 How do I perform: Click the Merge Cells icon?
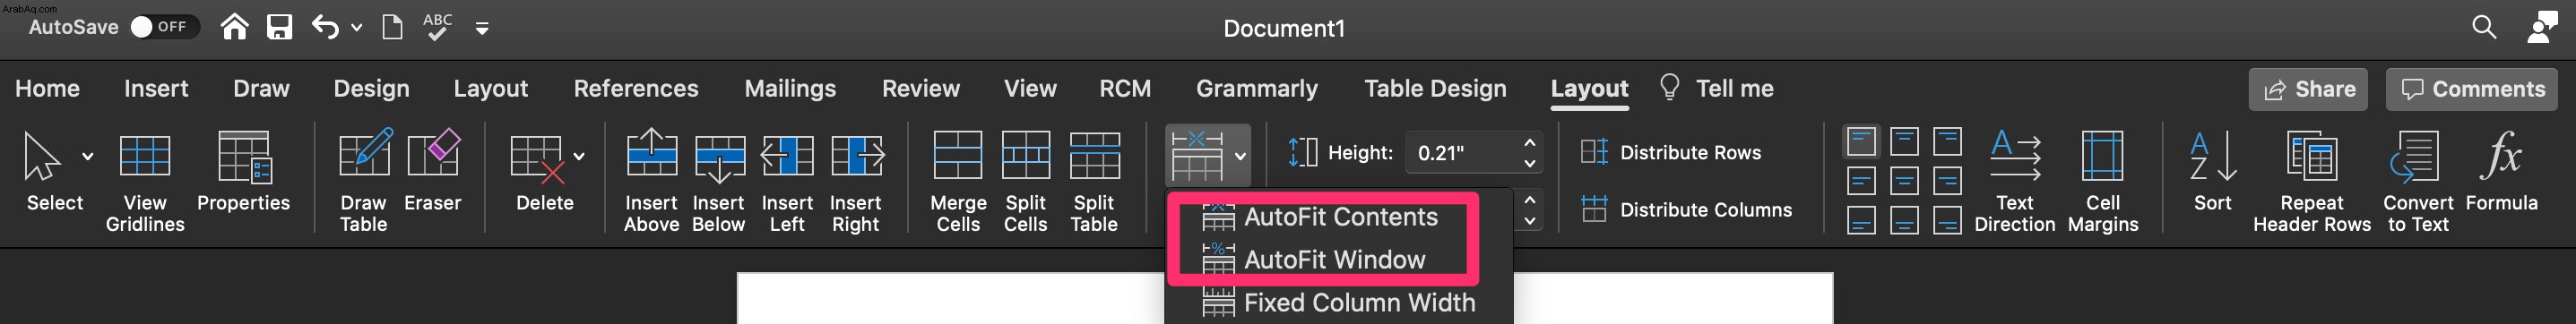(x=958, y=180)
